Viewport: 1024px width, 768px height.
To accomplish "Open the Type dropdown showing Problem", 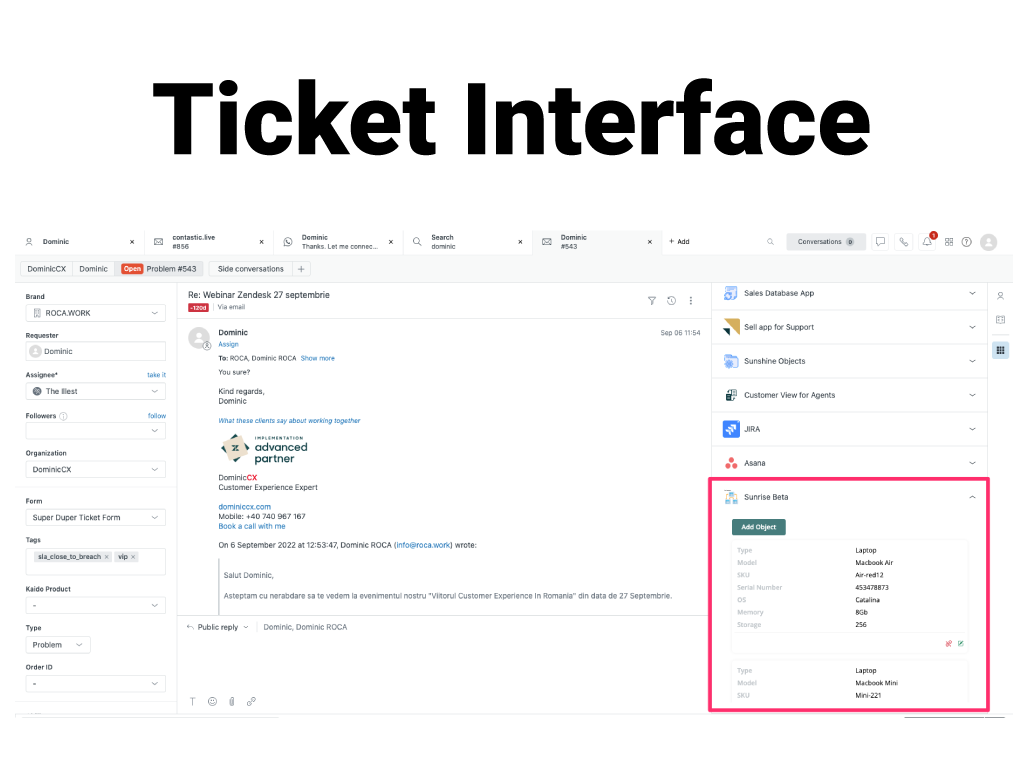I will coord(57,645).
